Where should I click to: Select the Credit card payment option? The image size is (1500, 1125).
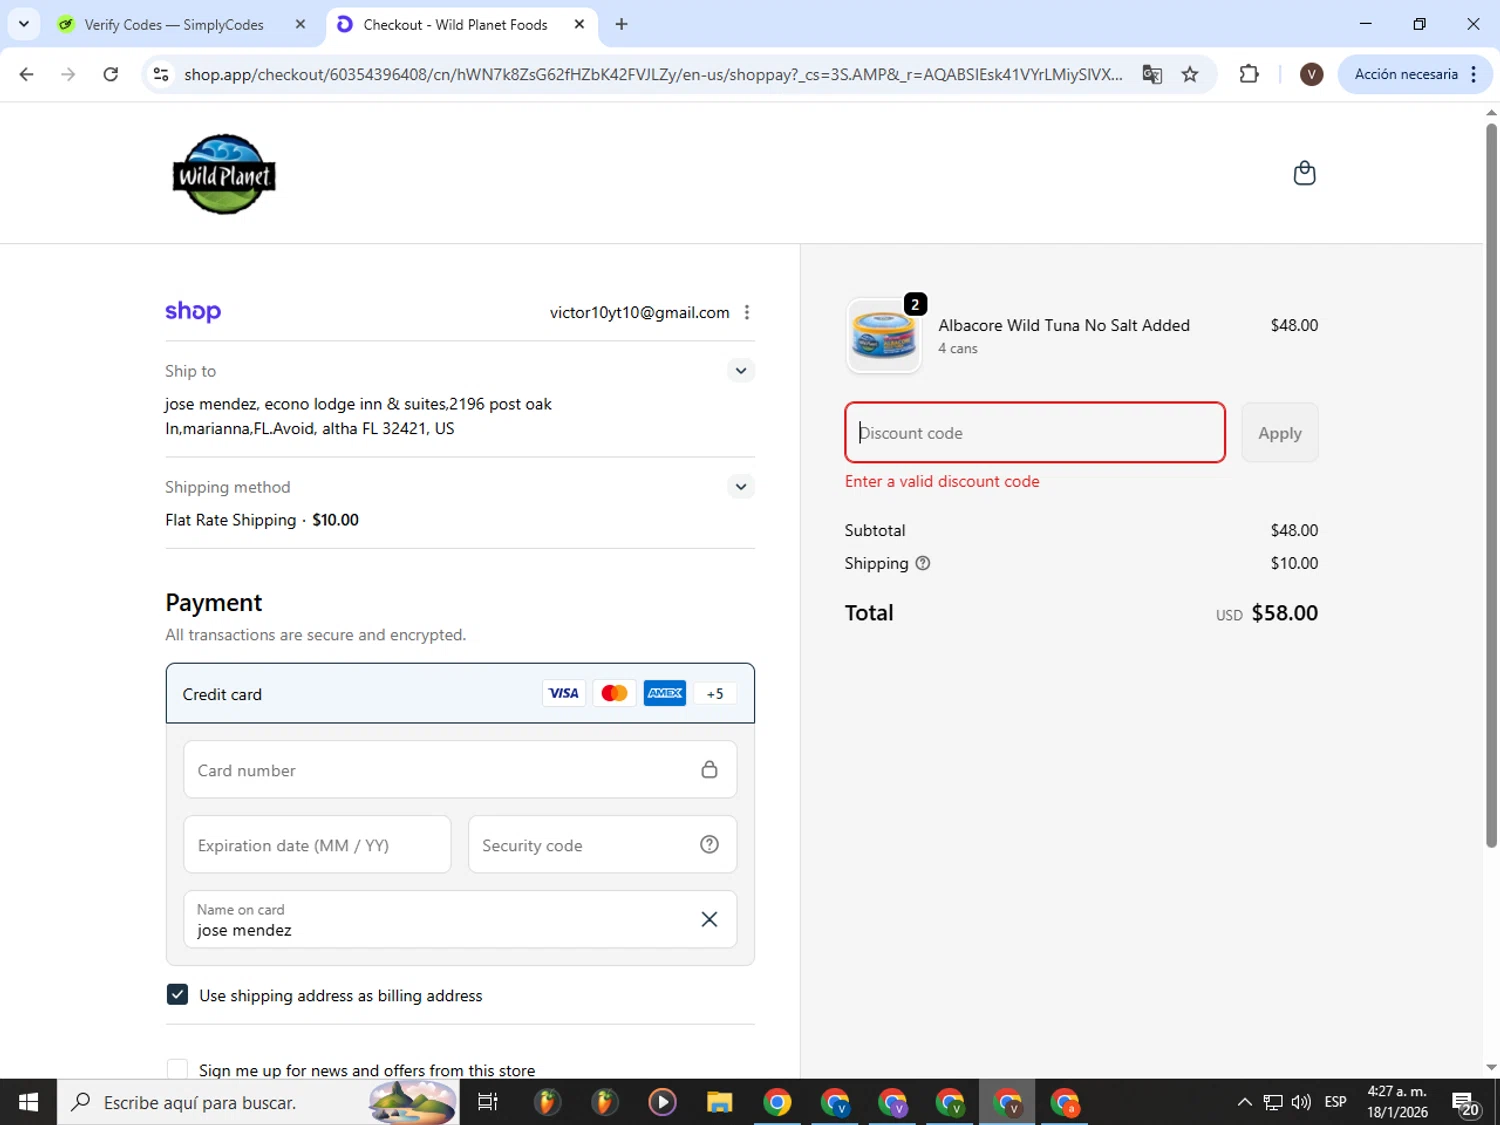pyautogui.click(x=460, y=693)
